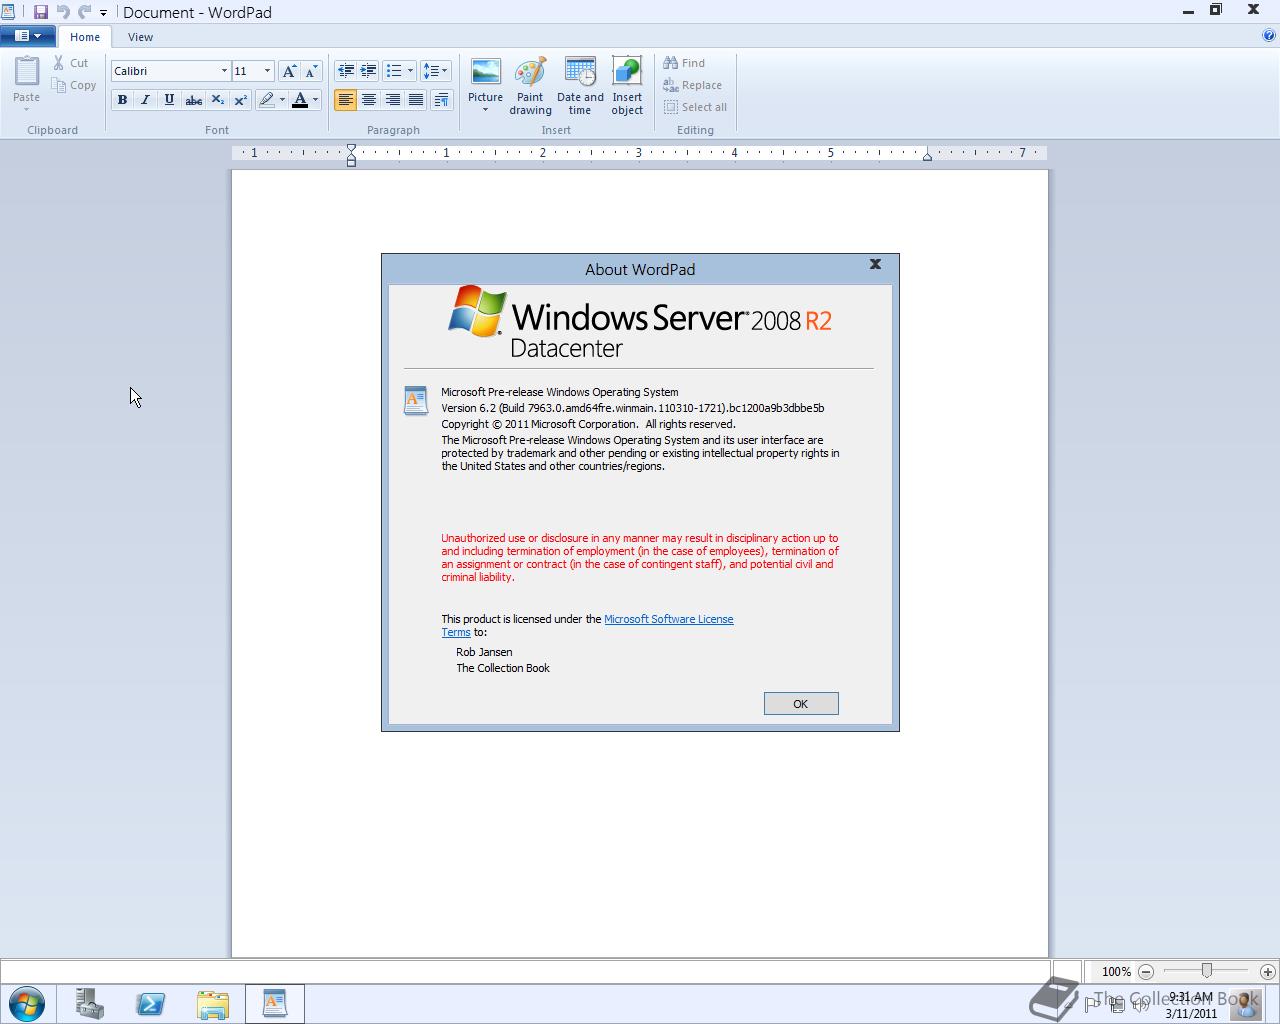
Task: Start a bulleted list
Action: 394,71
